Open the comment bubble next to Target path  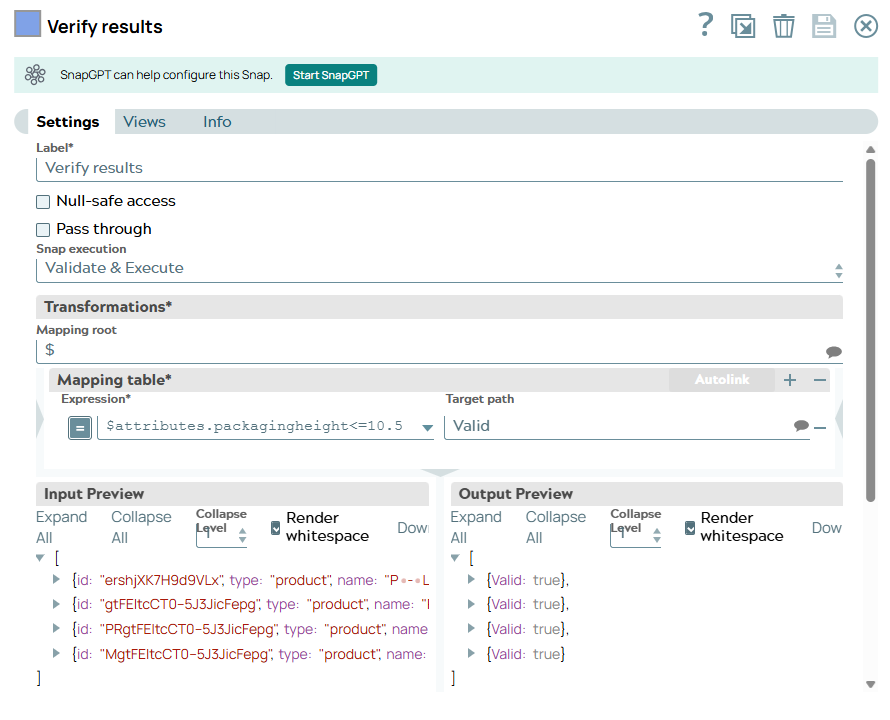(x=801, y=426)
